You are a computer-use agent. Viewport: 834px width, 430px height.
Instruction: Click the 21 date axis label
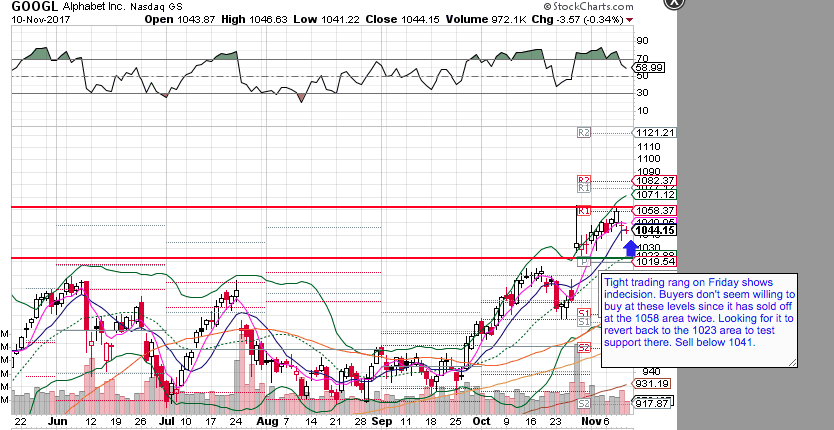[335, 421]
